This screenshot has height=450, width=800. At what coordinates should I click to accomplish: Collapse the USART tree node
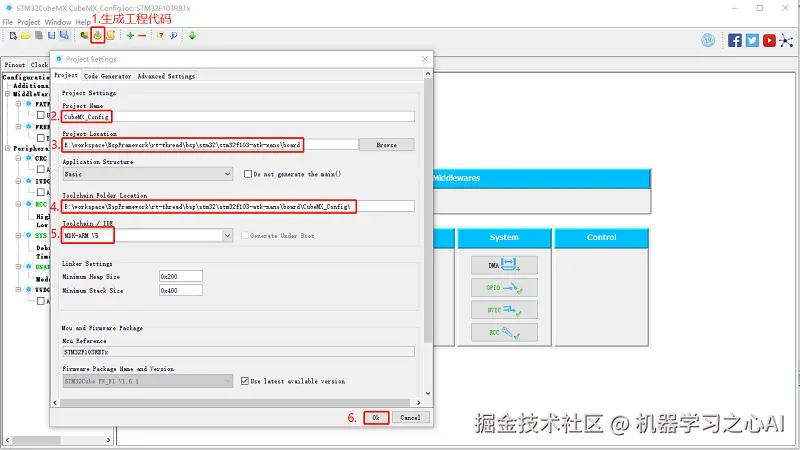point(18,266)
